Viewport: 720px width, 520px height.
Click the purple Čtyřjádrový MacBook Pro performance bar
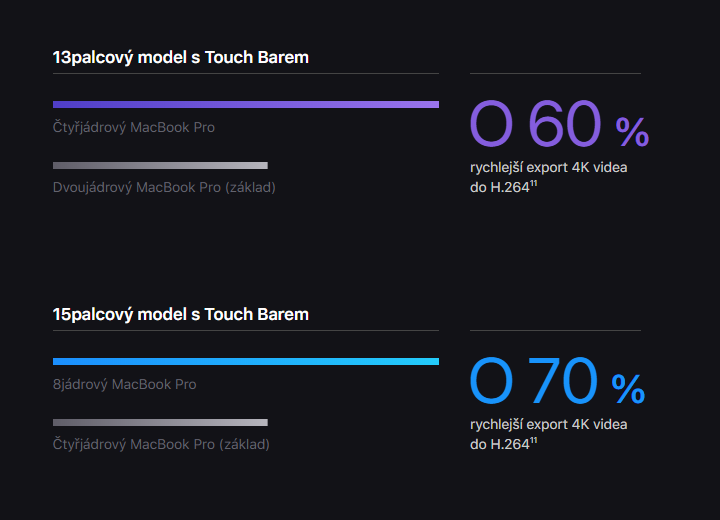coord(246,104)
